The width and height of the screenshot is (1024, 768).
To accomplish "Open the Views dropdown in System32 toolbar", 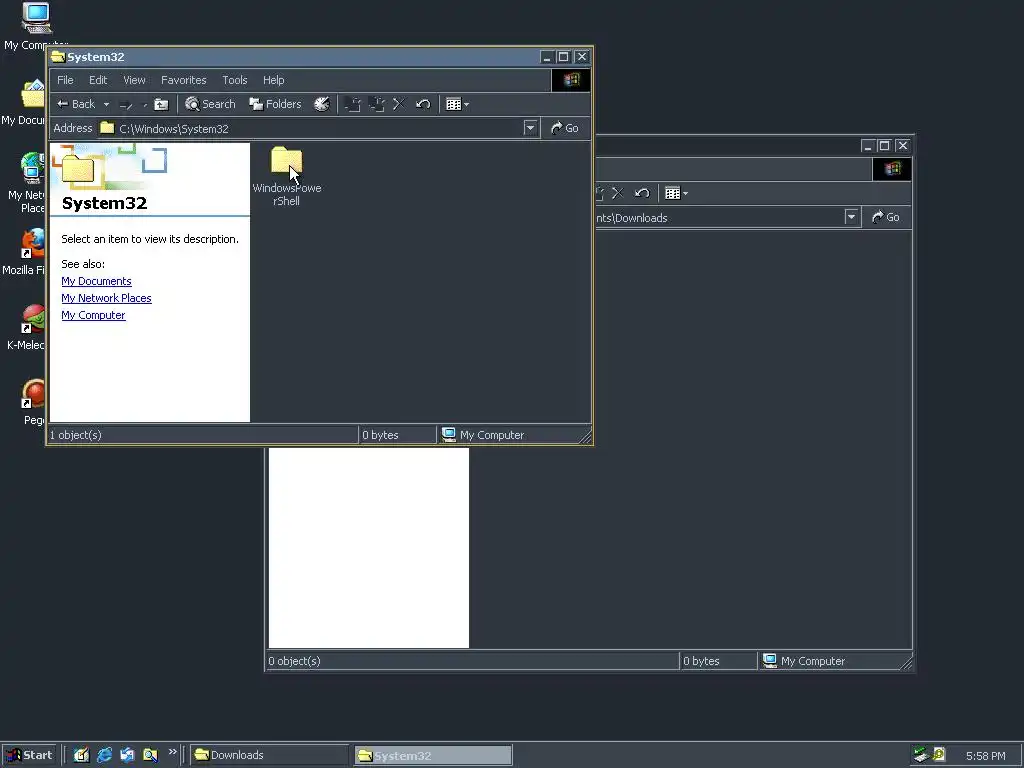I will (x=457, y=104).
